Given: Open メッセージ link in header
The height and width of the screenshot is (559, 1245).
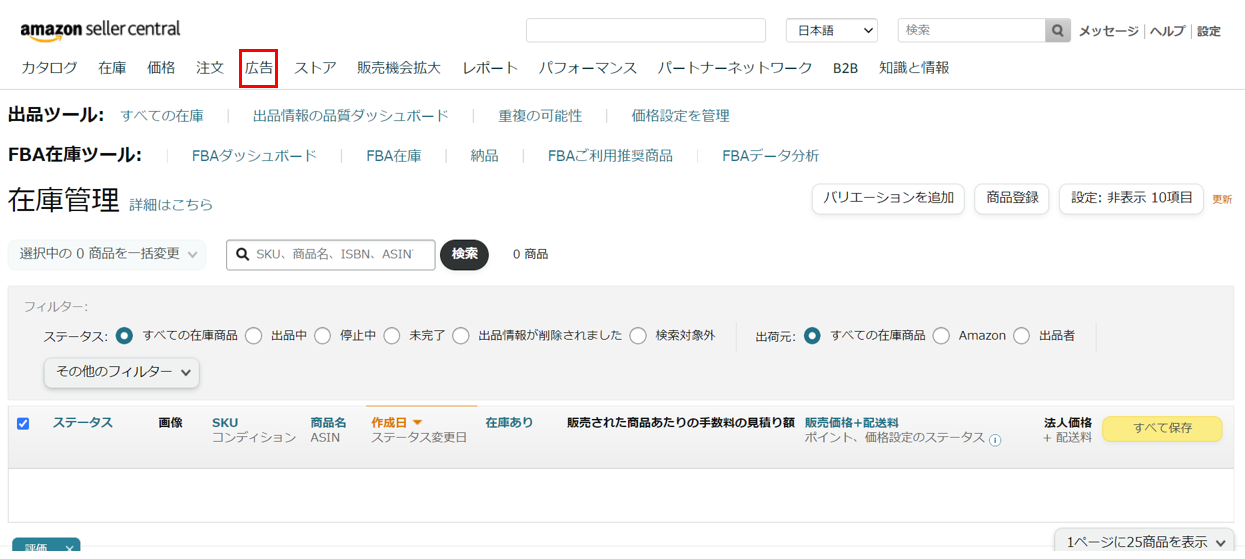Looking at the screenshot, I should [x=1108, y=31].
